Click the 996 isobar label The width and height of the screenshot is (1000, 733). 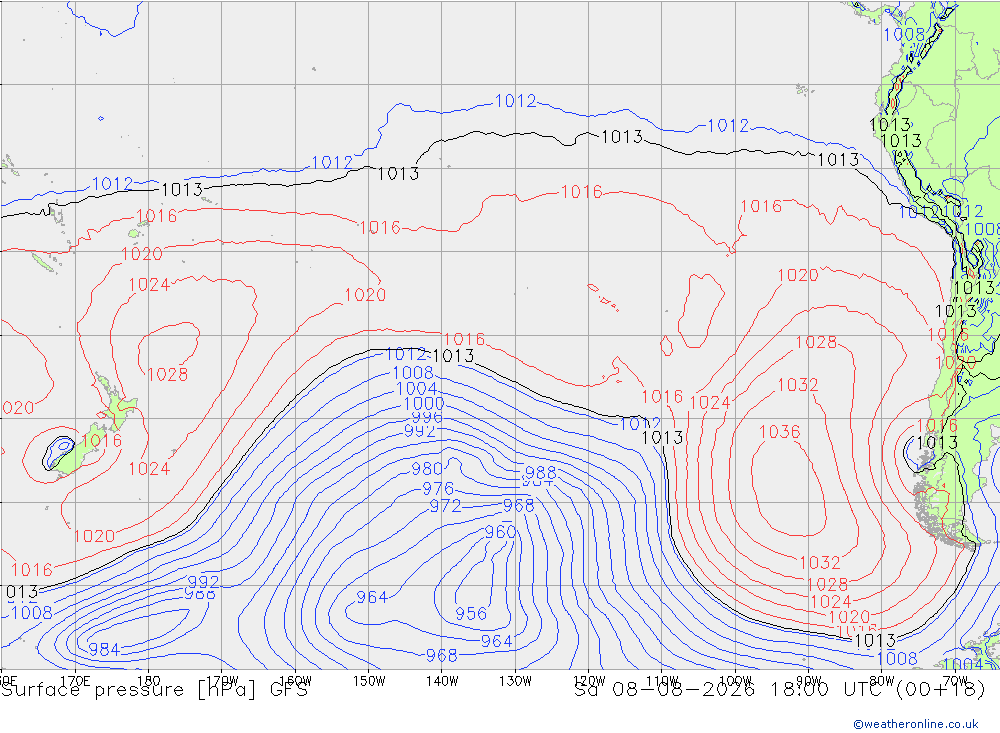(x=427, y=417)
